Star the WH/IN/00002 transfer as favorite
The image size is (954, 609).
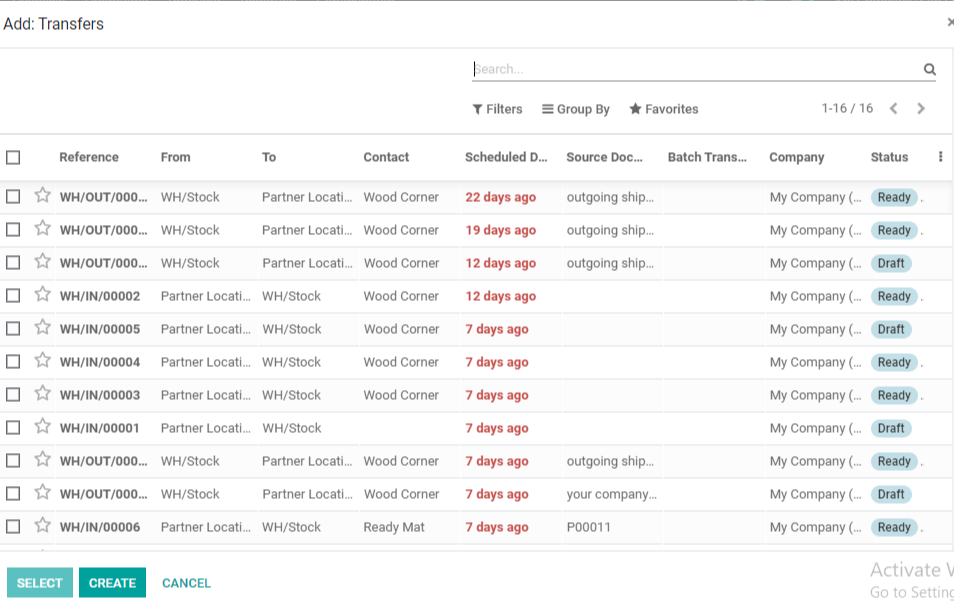point(42,295)
